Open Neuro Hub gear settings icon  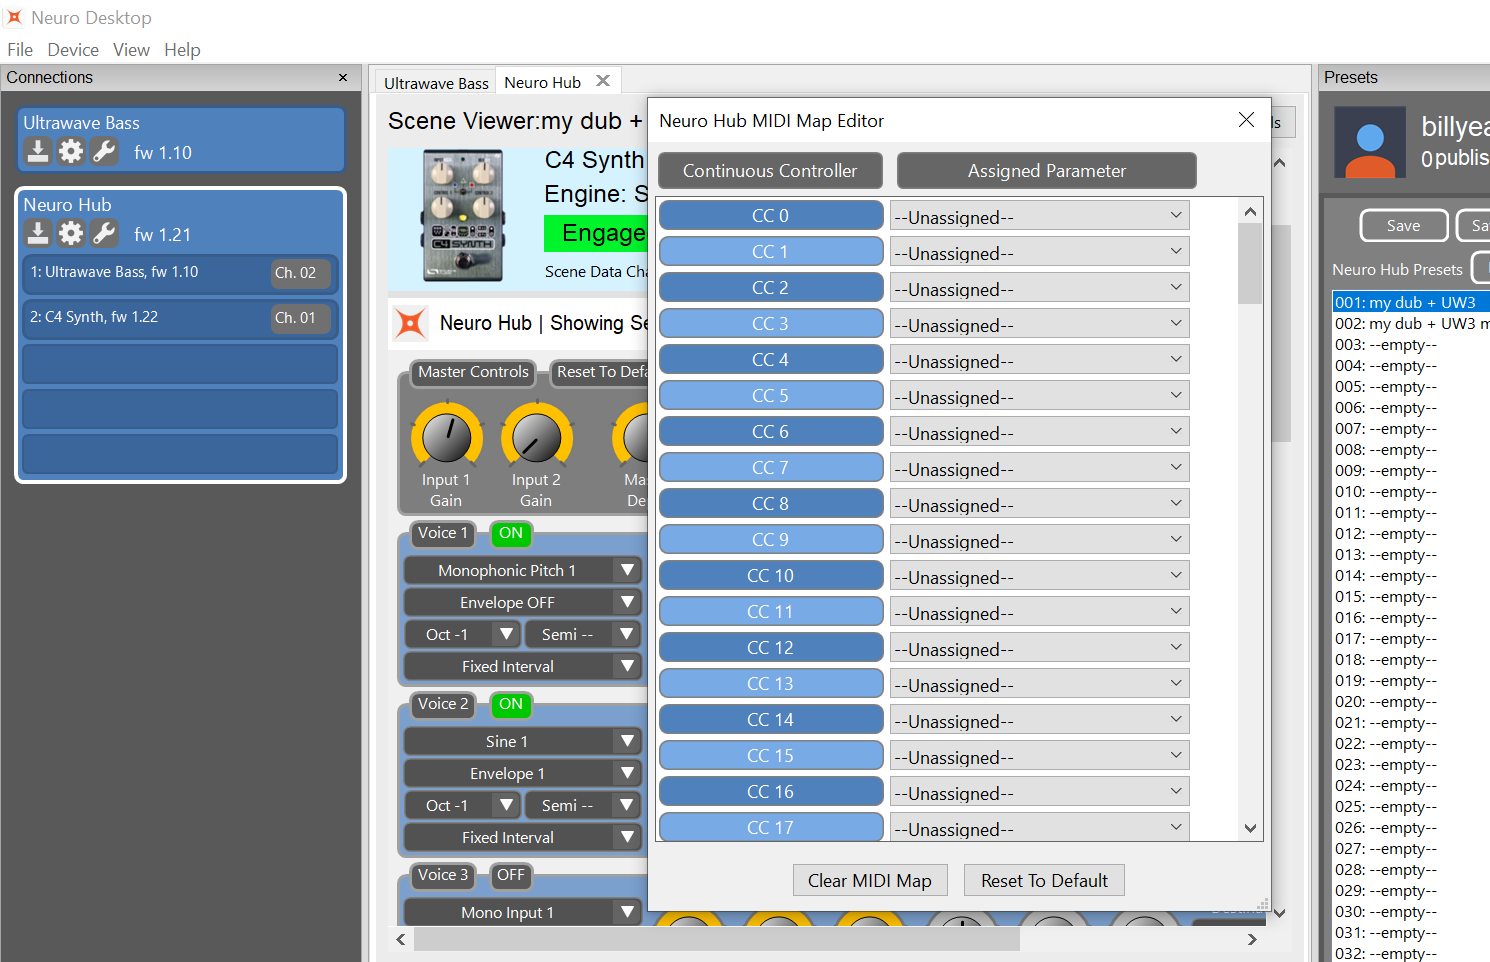71,233
